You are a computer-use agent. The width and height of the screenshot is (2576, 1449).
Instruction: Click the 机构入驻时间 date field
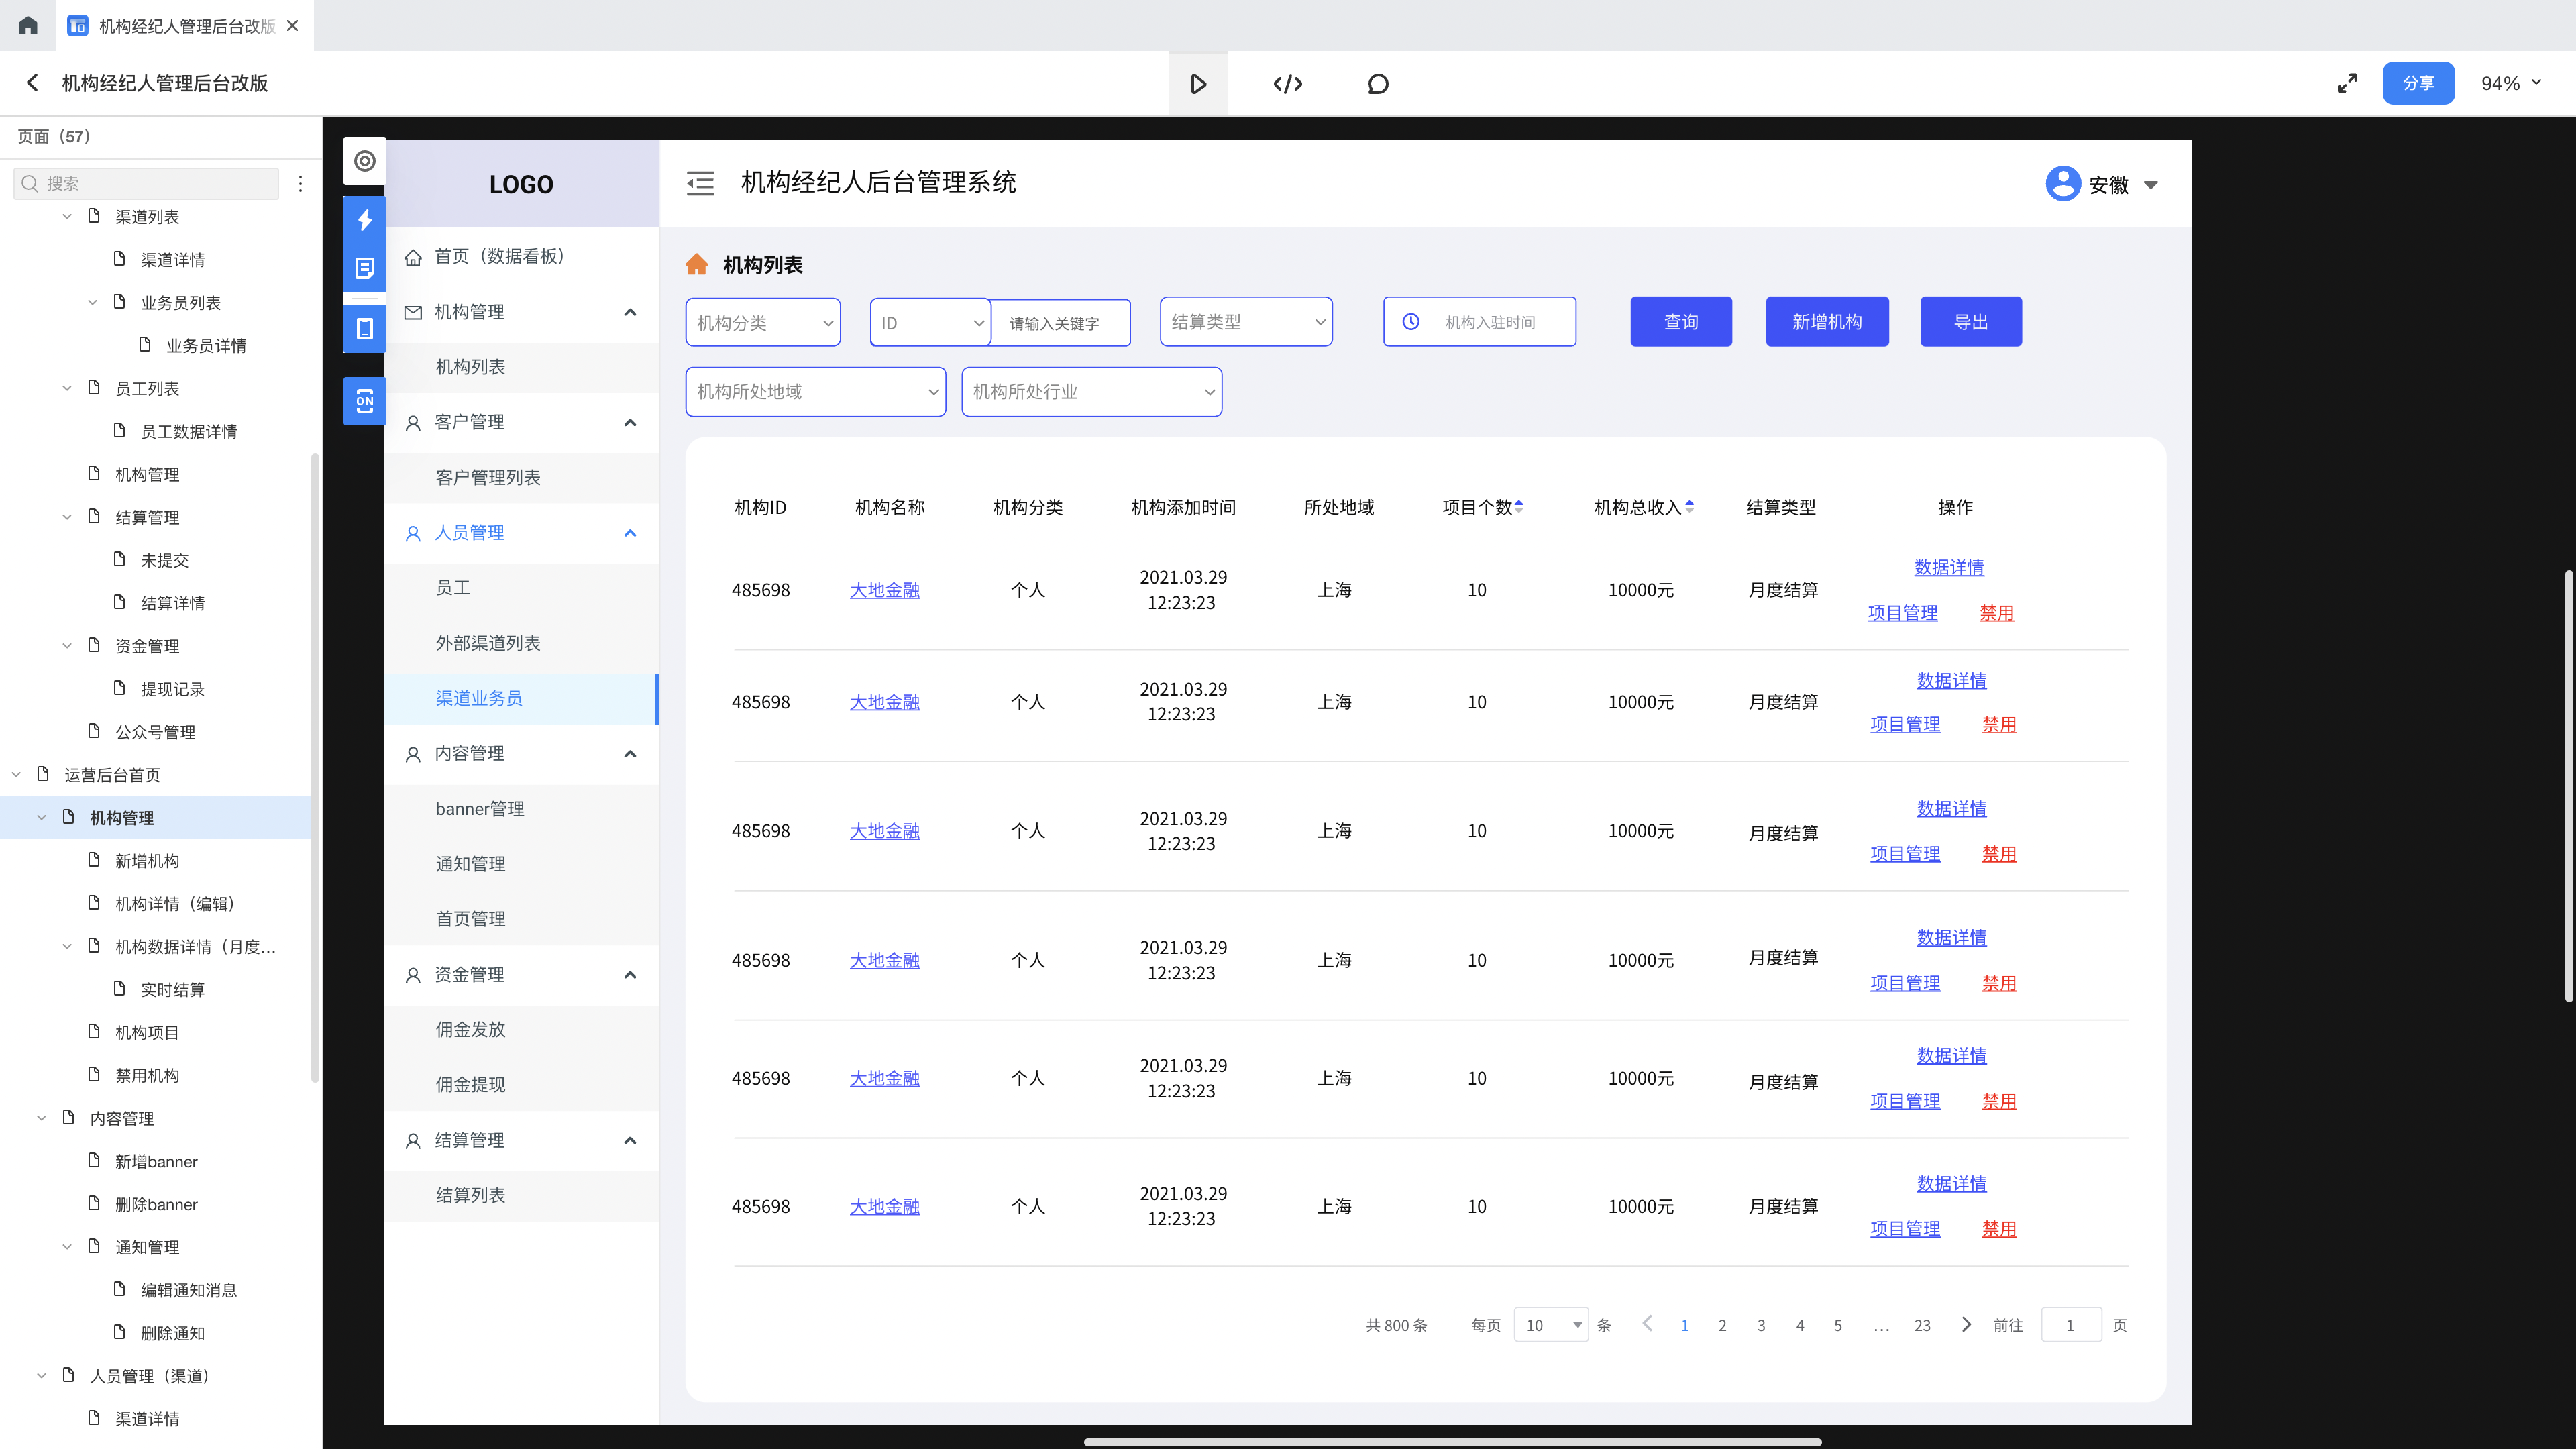pyautogui.click(x=1479, y=322)
